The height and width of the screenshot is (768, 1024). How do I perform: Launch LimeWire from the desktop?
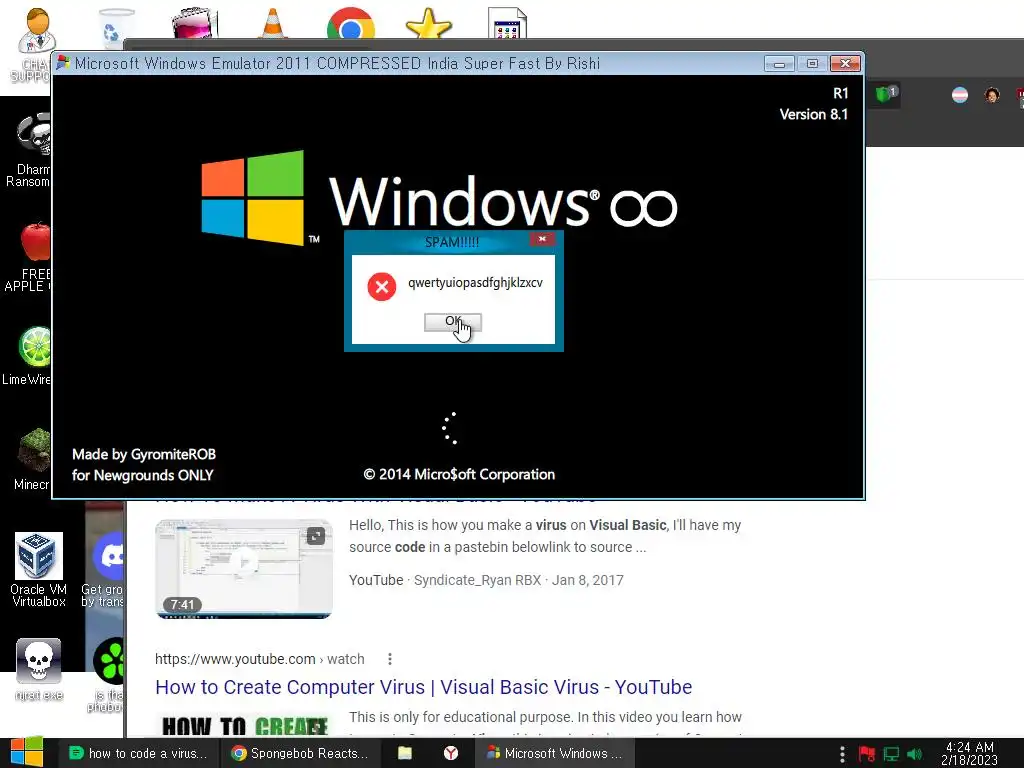[29, 356]
